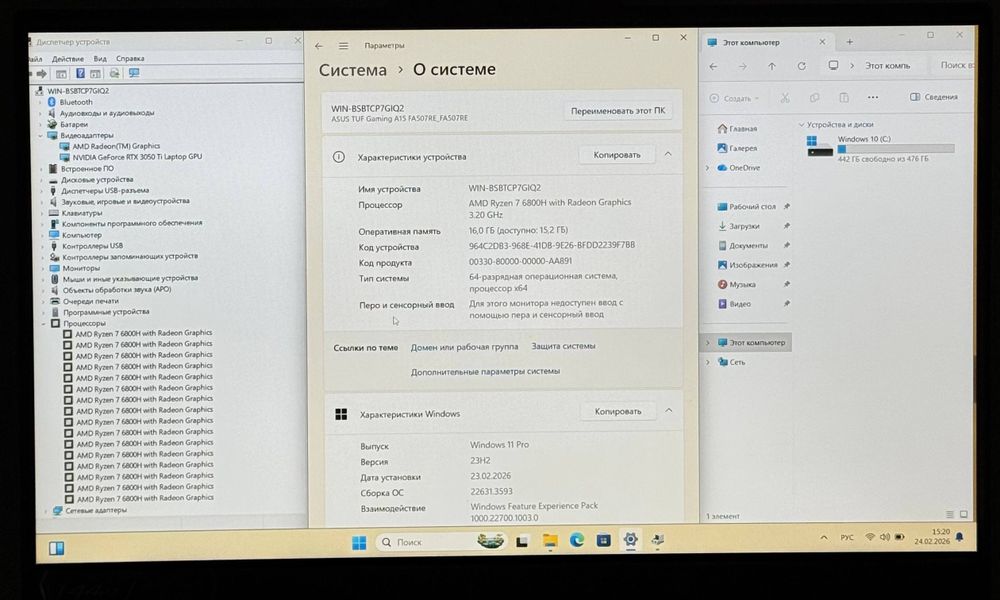Open Галерея in Explorer sidebar
The width and height of the screenshot is (1000, 600).
coord(737,148)
